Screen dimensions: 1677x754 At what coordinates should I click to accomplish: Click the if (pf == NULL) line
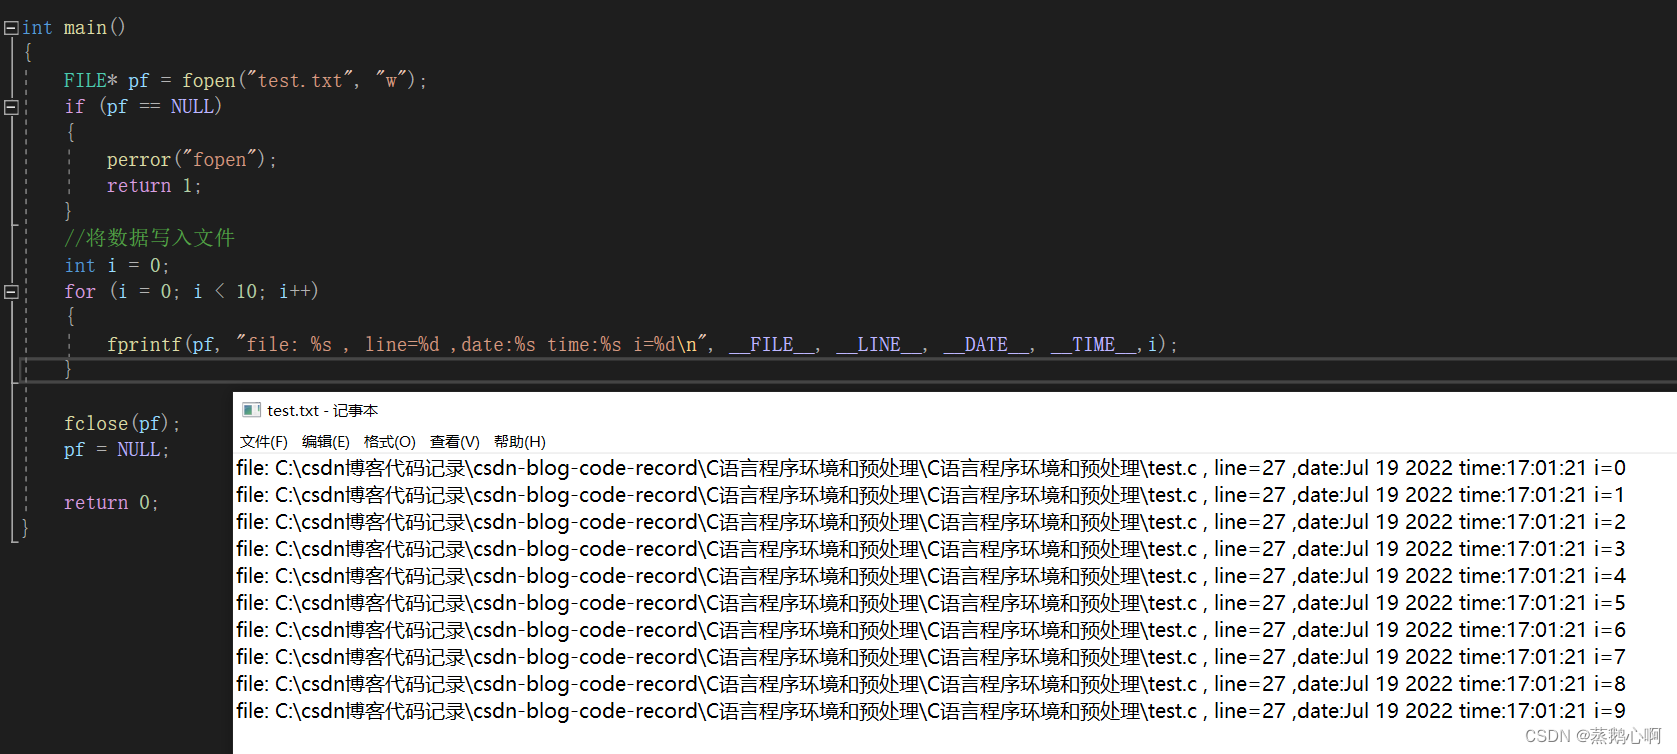[x=143, y=106]
